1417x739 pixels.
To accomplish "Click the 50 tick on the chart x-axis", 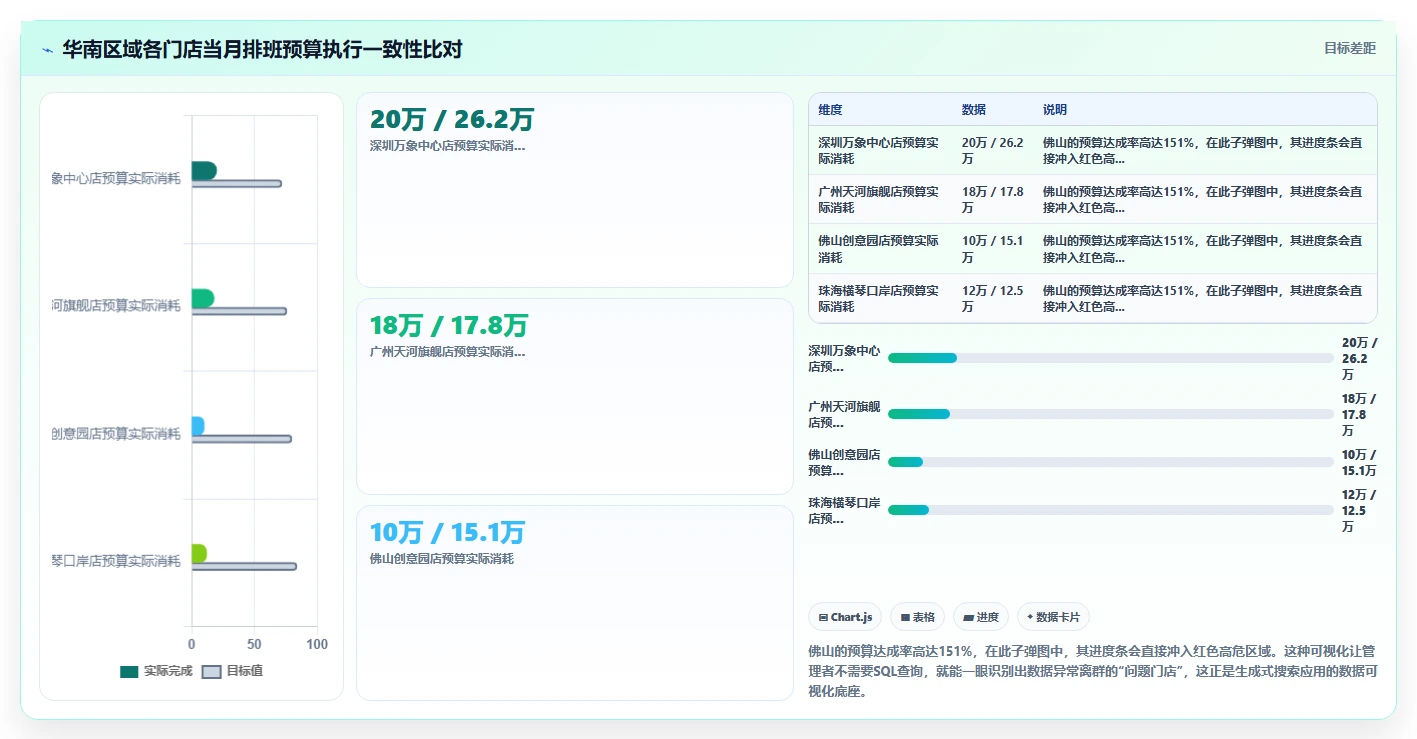I will pyautogui.click(x=254, y=644).
